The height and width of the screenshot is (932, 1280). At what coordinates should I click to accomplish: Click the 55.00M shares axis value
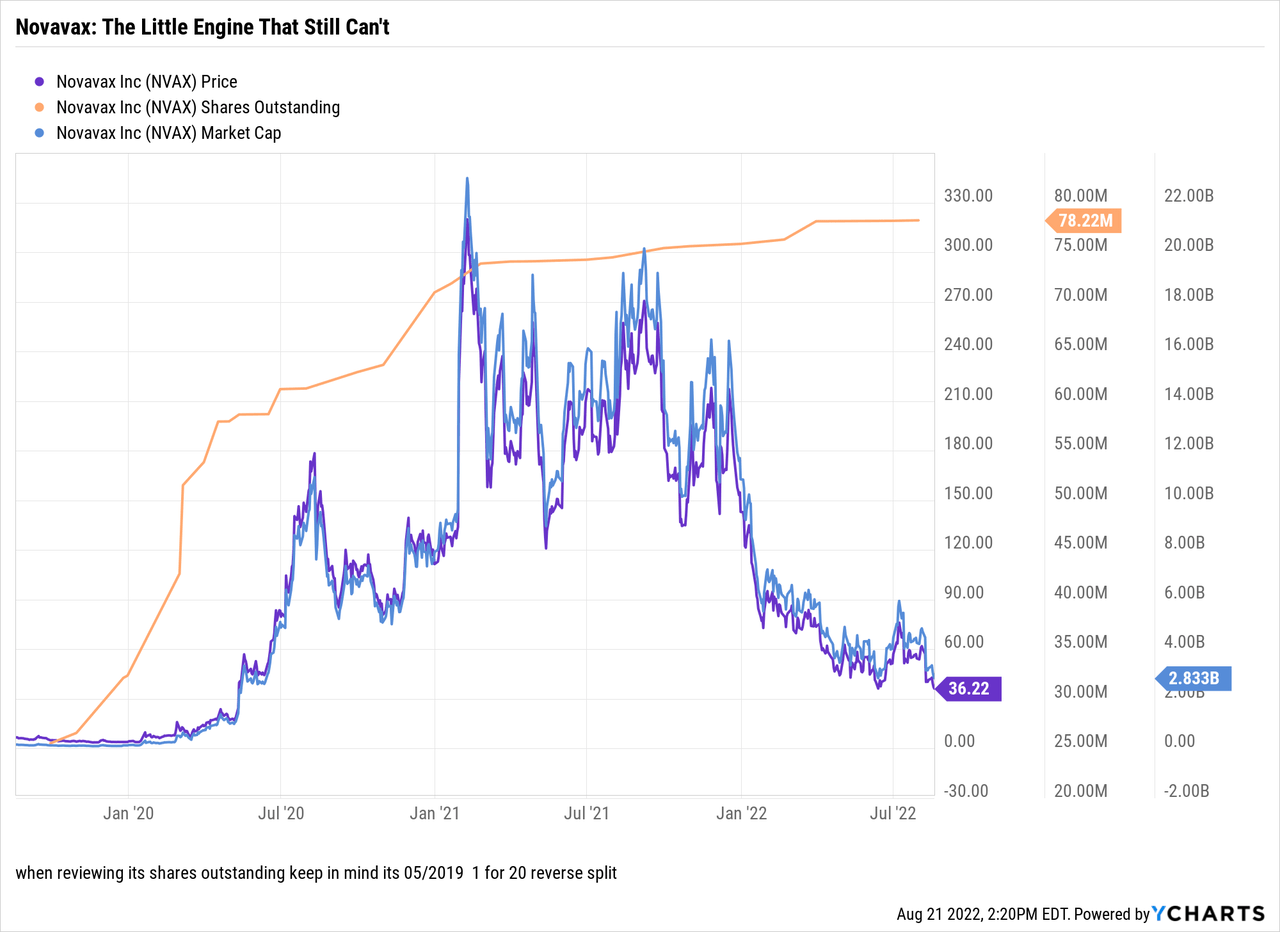(1083, 444)
